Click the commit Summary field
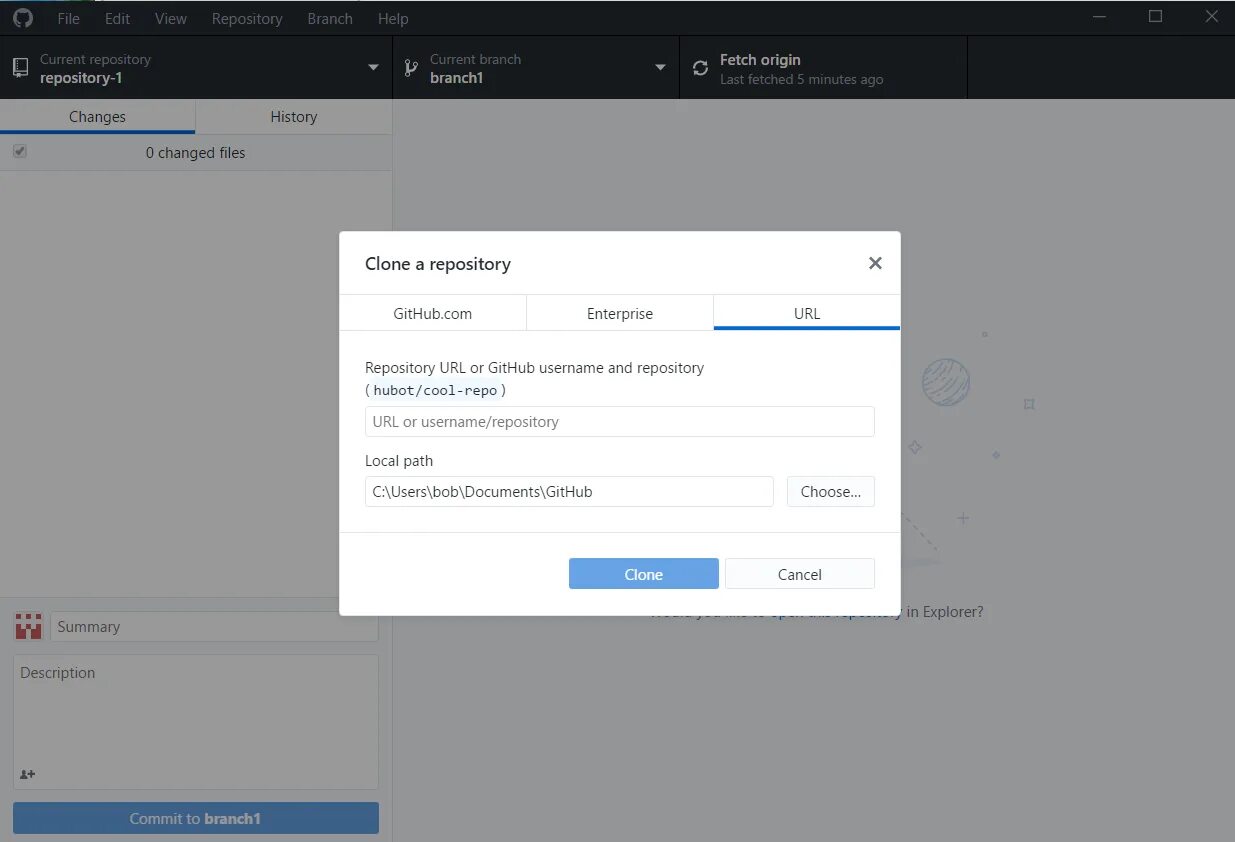 214,627
